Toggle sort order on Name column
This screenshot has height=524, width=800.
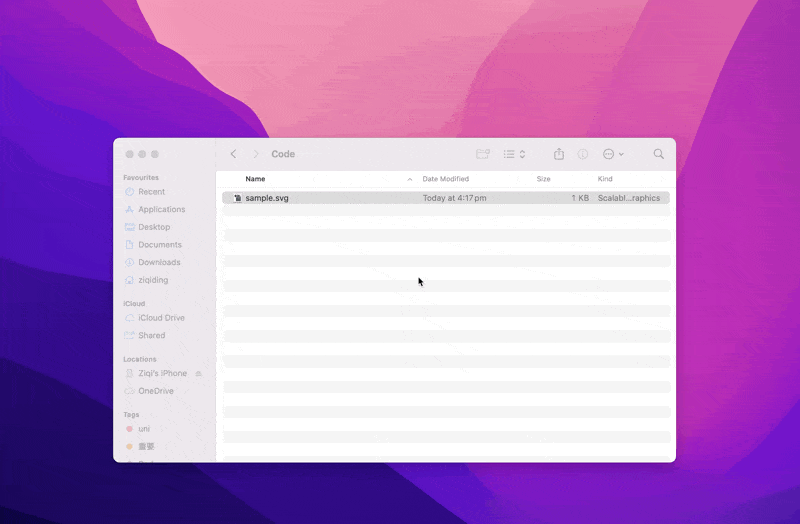(409, 179)
